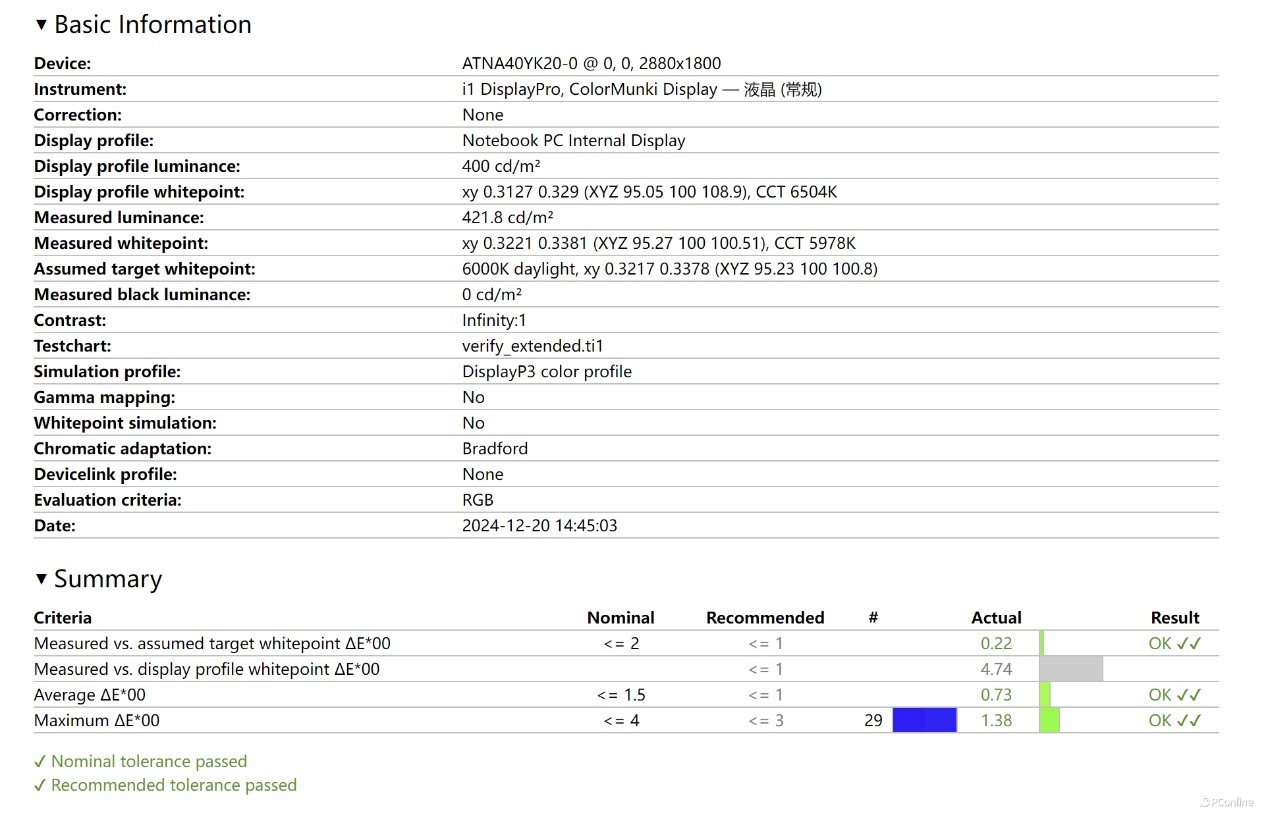This screenshot has width=1268, height=821.
Task: Click the Criteria column header
Action: click(x=63, y=618)
